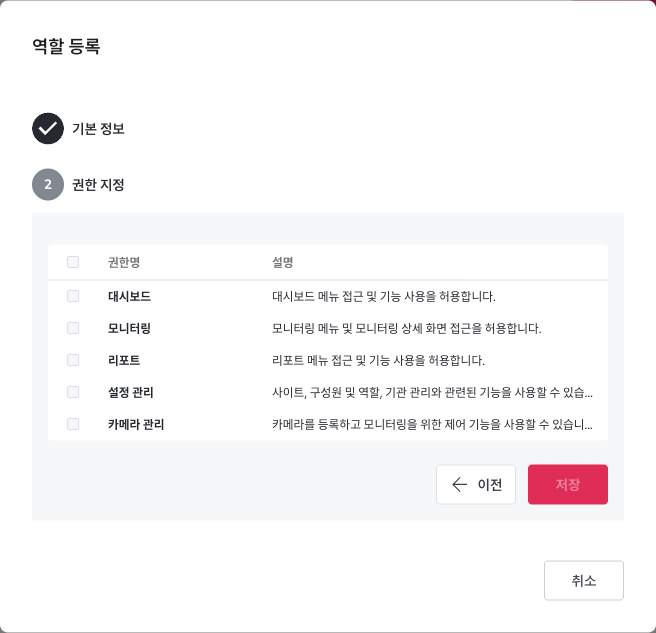Viewport: 656px width, 633px height.
Task: Click the left arrow icon in 이전 button
Action: pos(460,484)
